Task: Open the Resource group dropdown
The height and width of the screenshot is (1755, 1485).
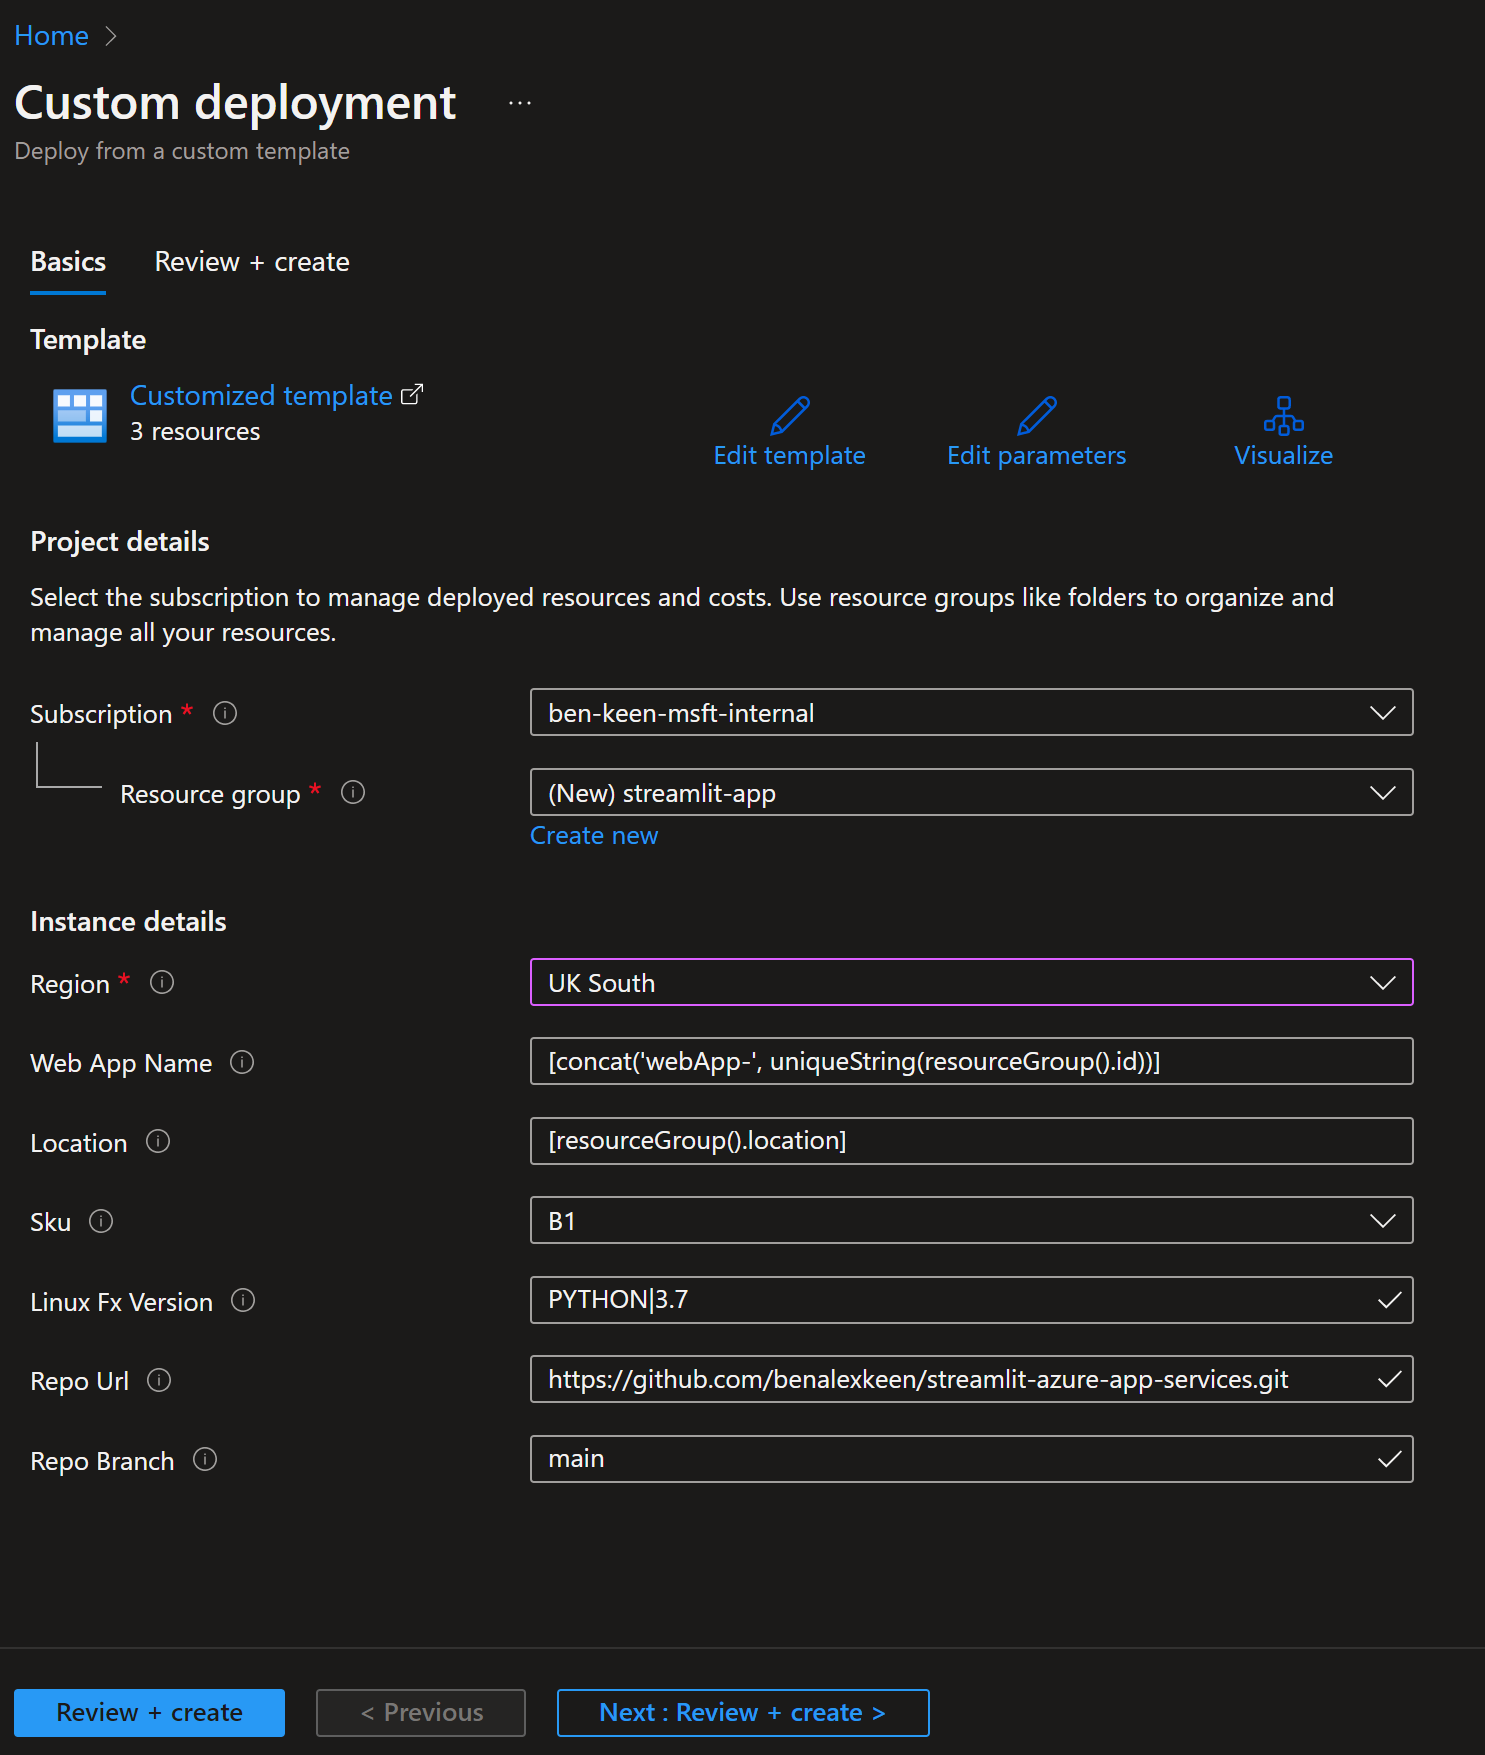Action: tap(970, 793)
